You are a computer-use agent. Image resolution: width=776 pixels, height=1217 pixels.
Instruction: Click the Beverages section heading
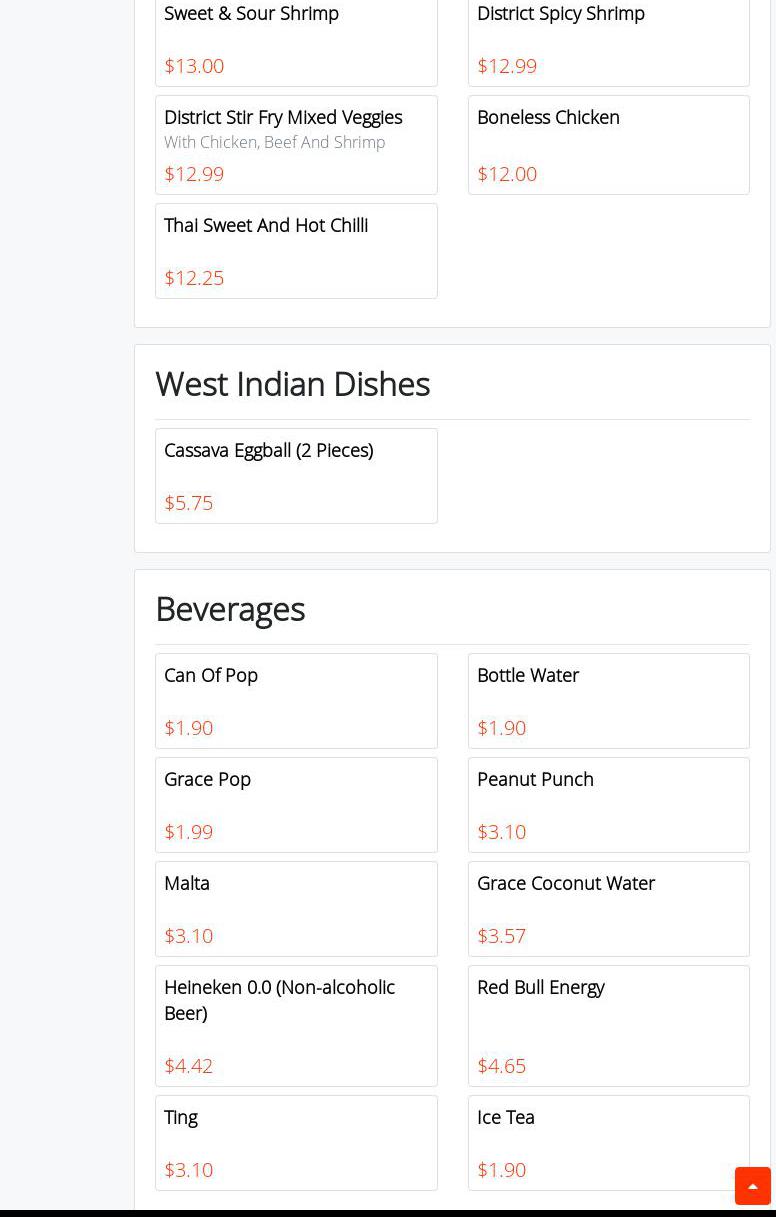(x=230, y=609)
